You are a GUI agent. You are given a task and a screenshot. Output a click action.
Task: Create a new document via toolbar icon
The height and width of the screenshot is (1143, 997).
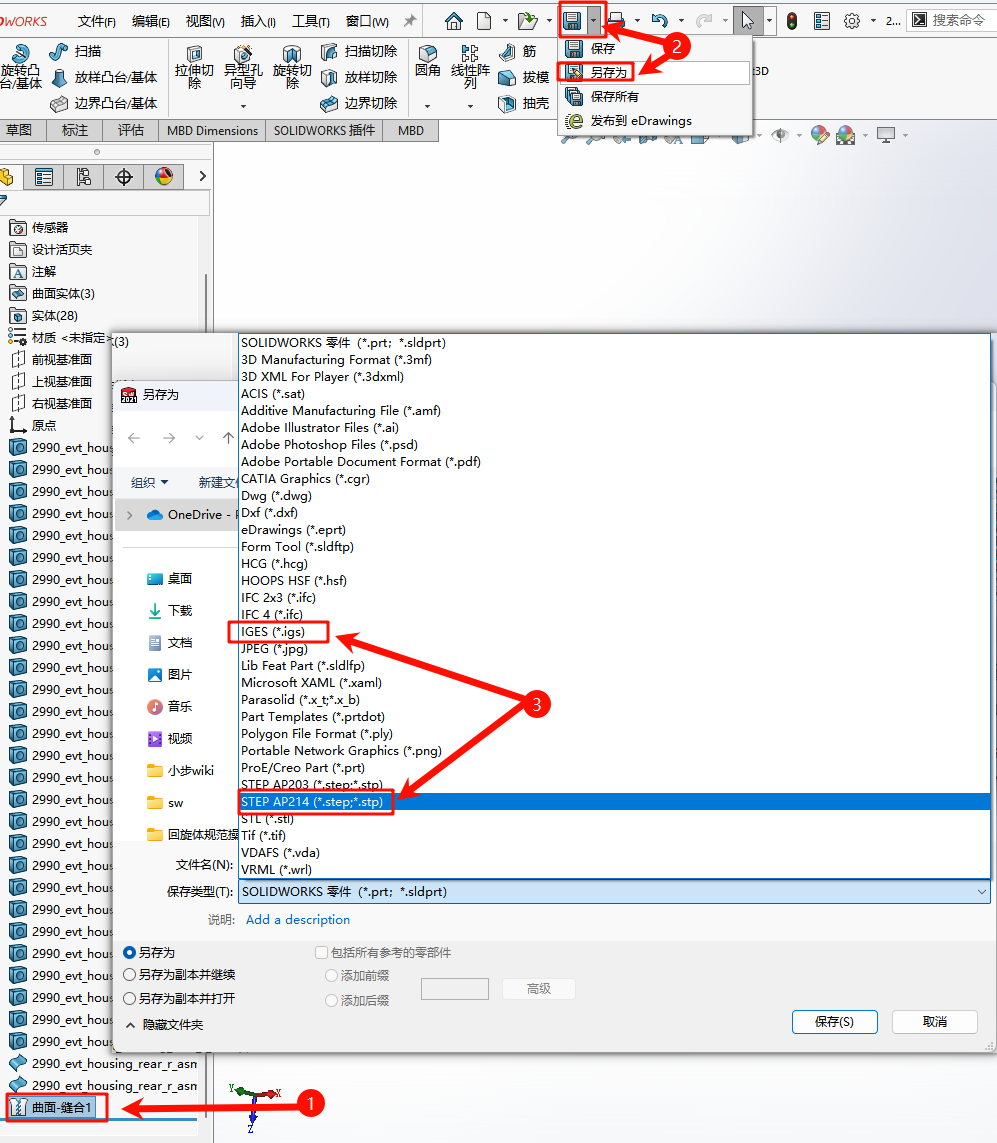[484, 21]
